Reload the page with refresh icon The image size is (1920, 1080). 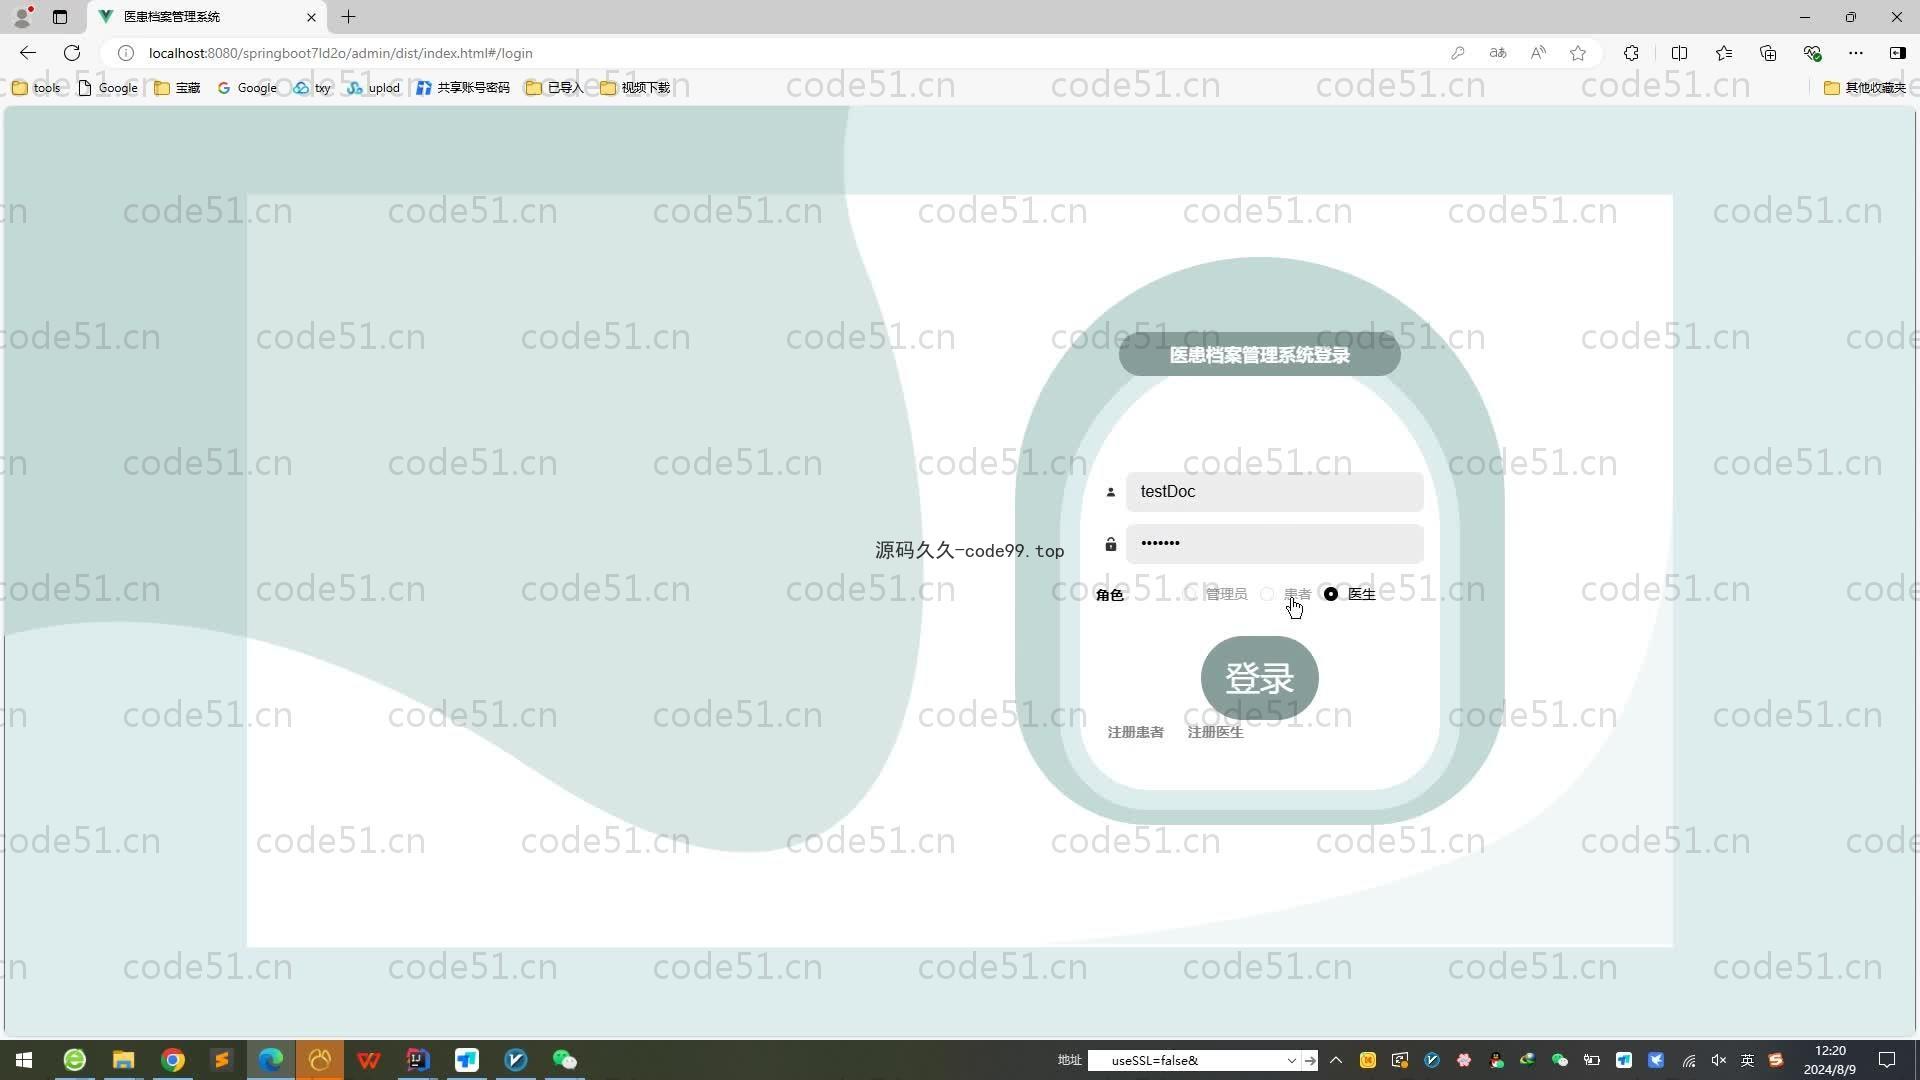pyautogui.click(x=72, y=53)
